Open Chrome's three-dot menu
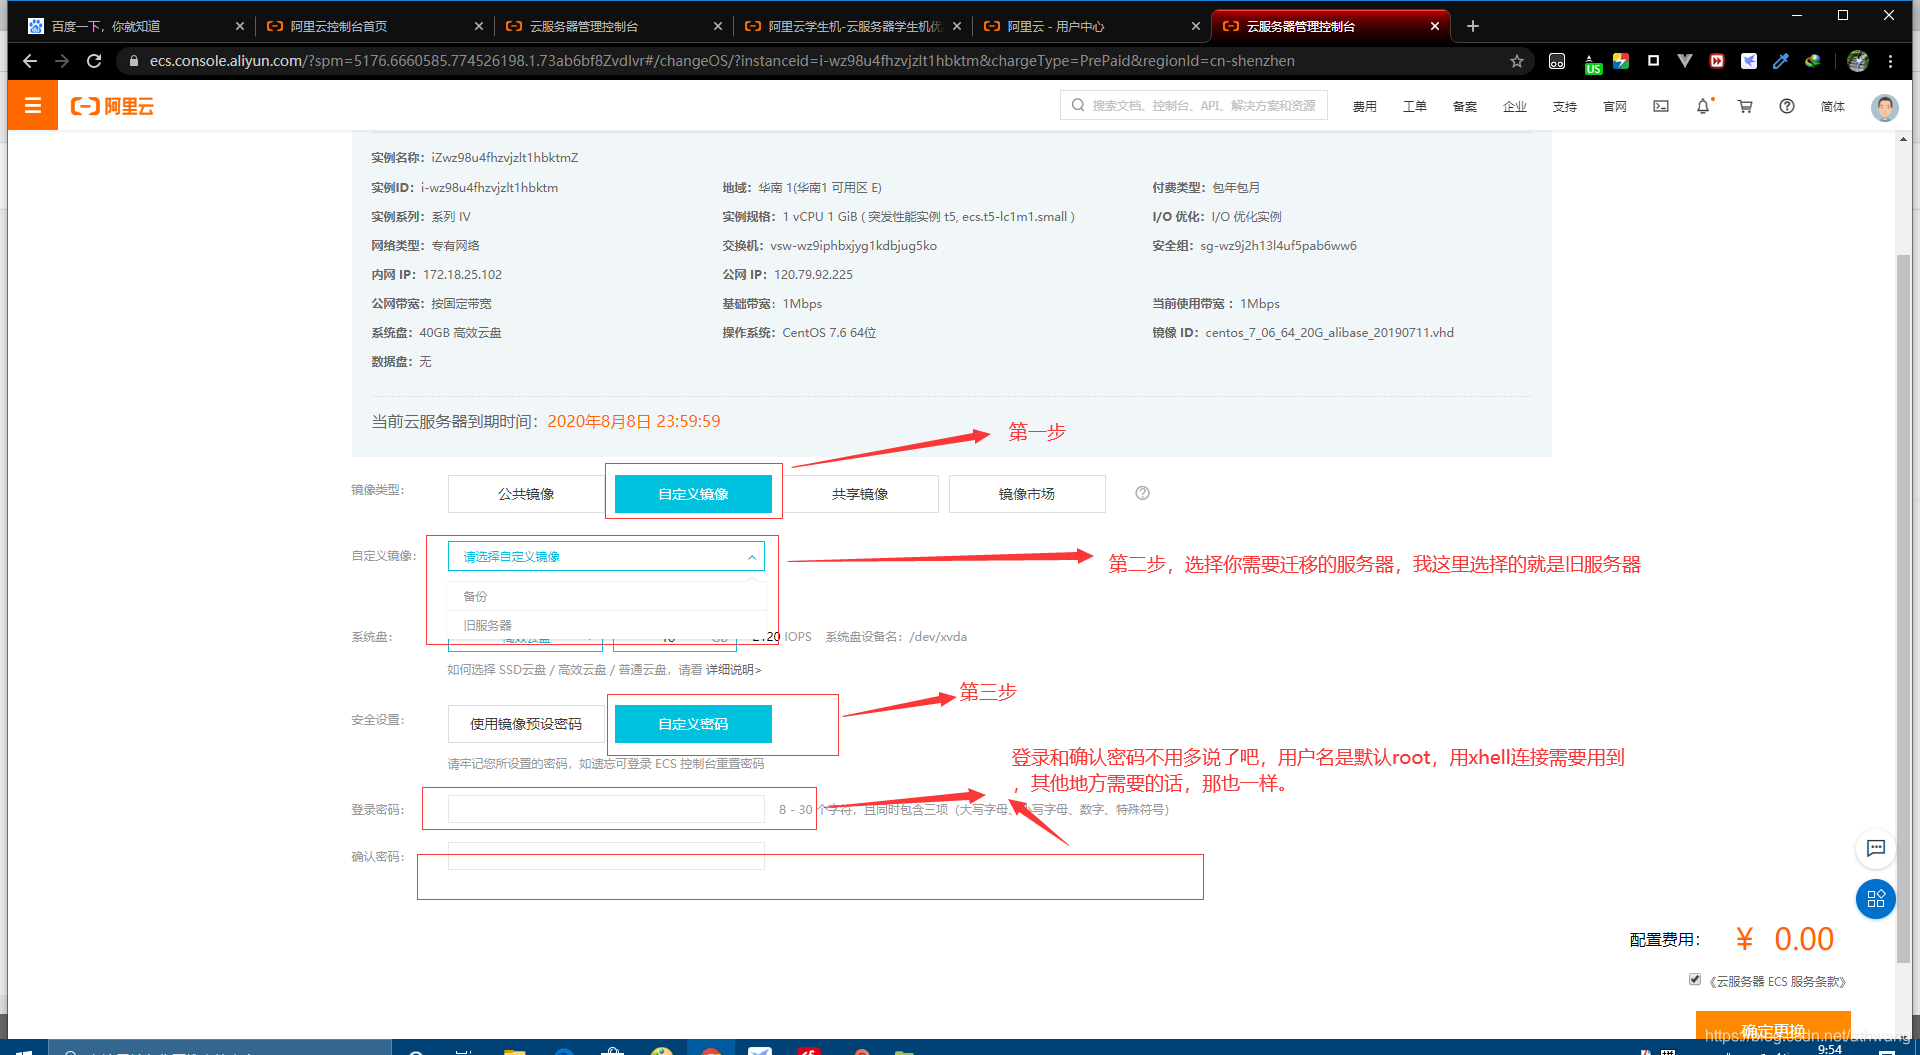This screenshot has width=1920, height=1055. point(1891,61)
